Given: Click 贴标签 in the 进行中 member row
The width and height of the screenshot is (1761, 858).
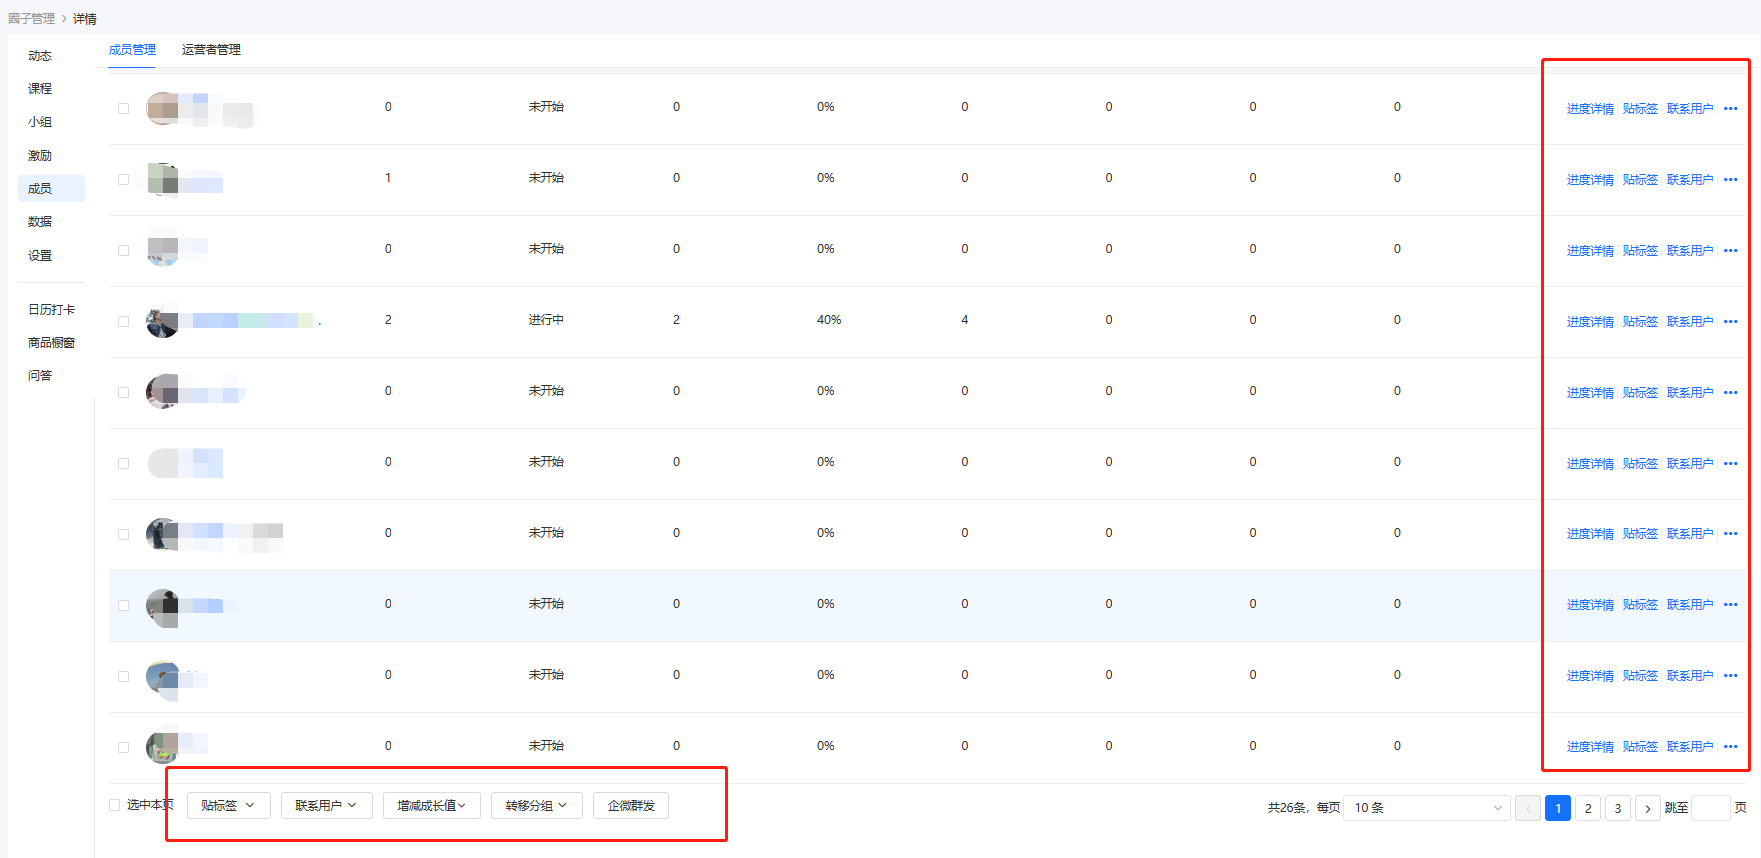Looking at the screenshot, I should (1640, 322).
